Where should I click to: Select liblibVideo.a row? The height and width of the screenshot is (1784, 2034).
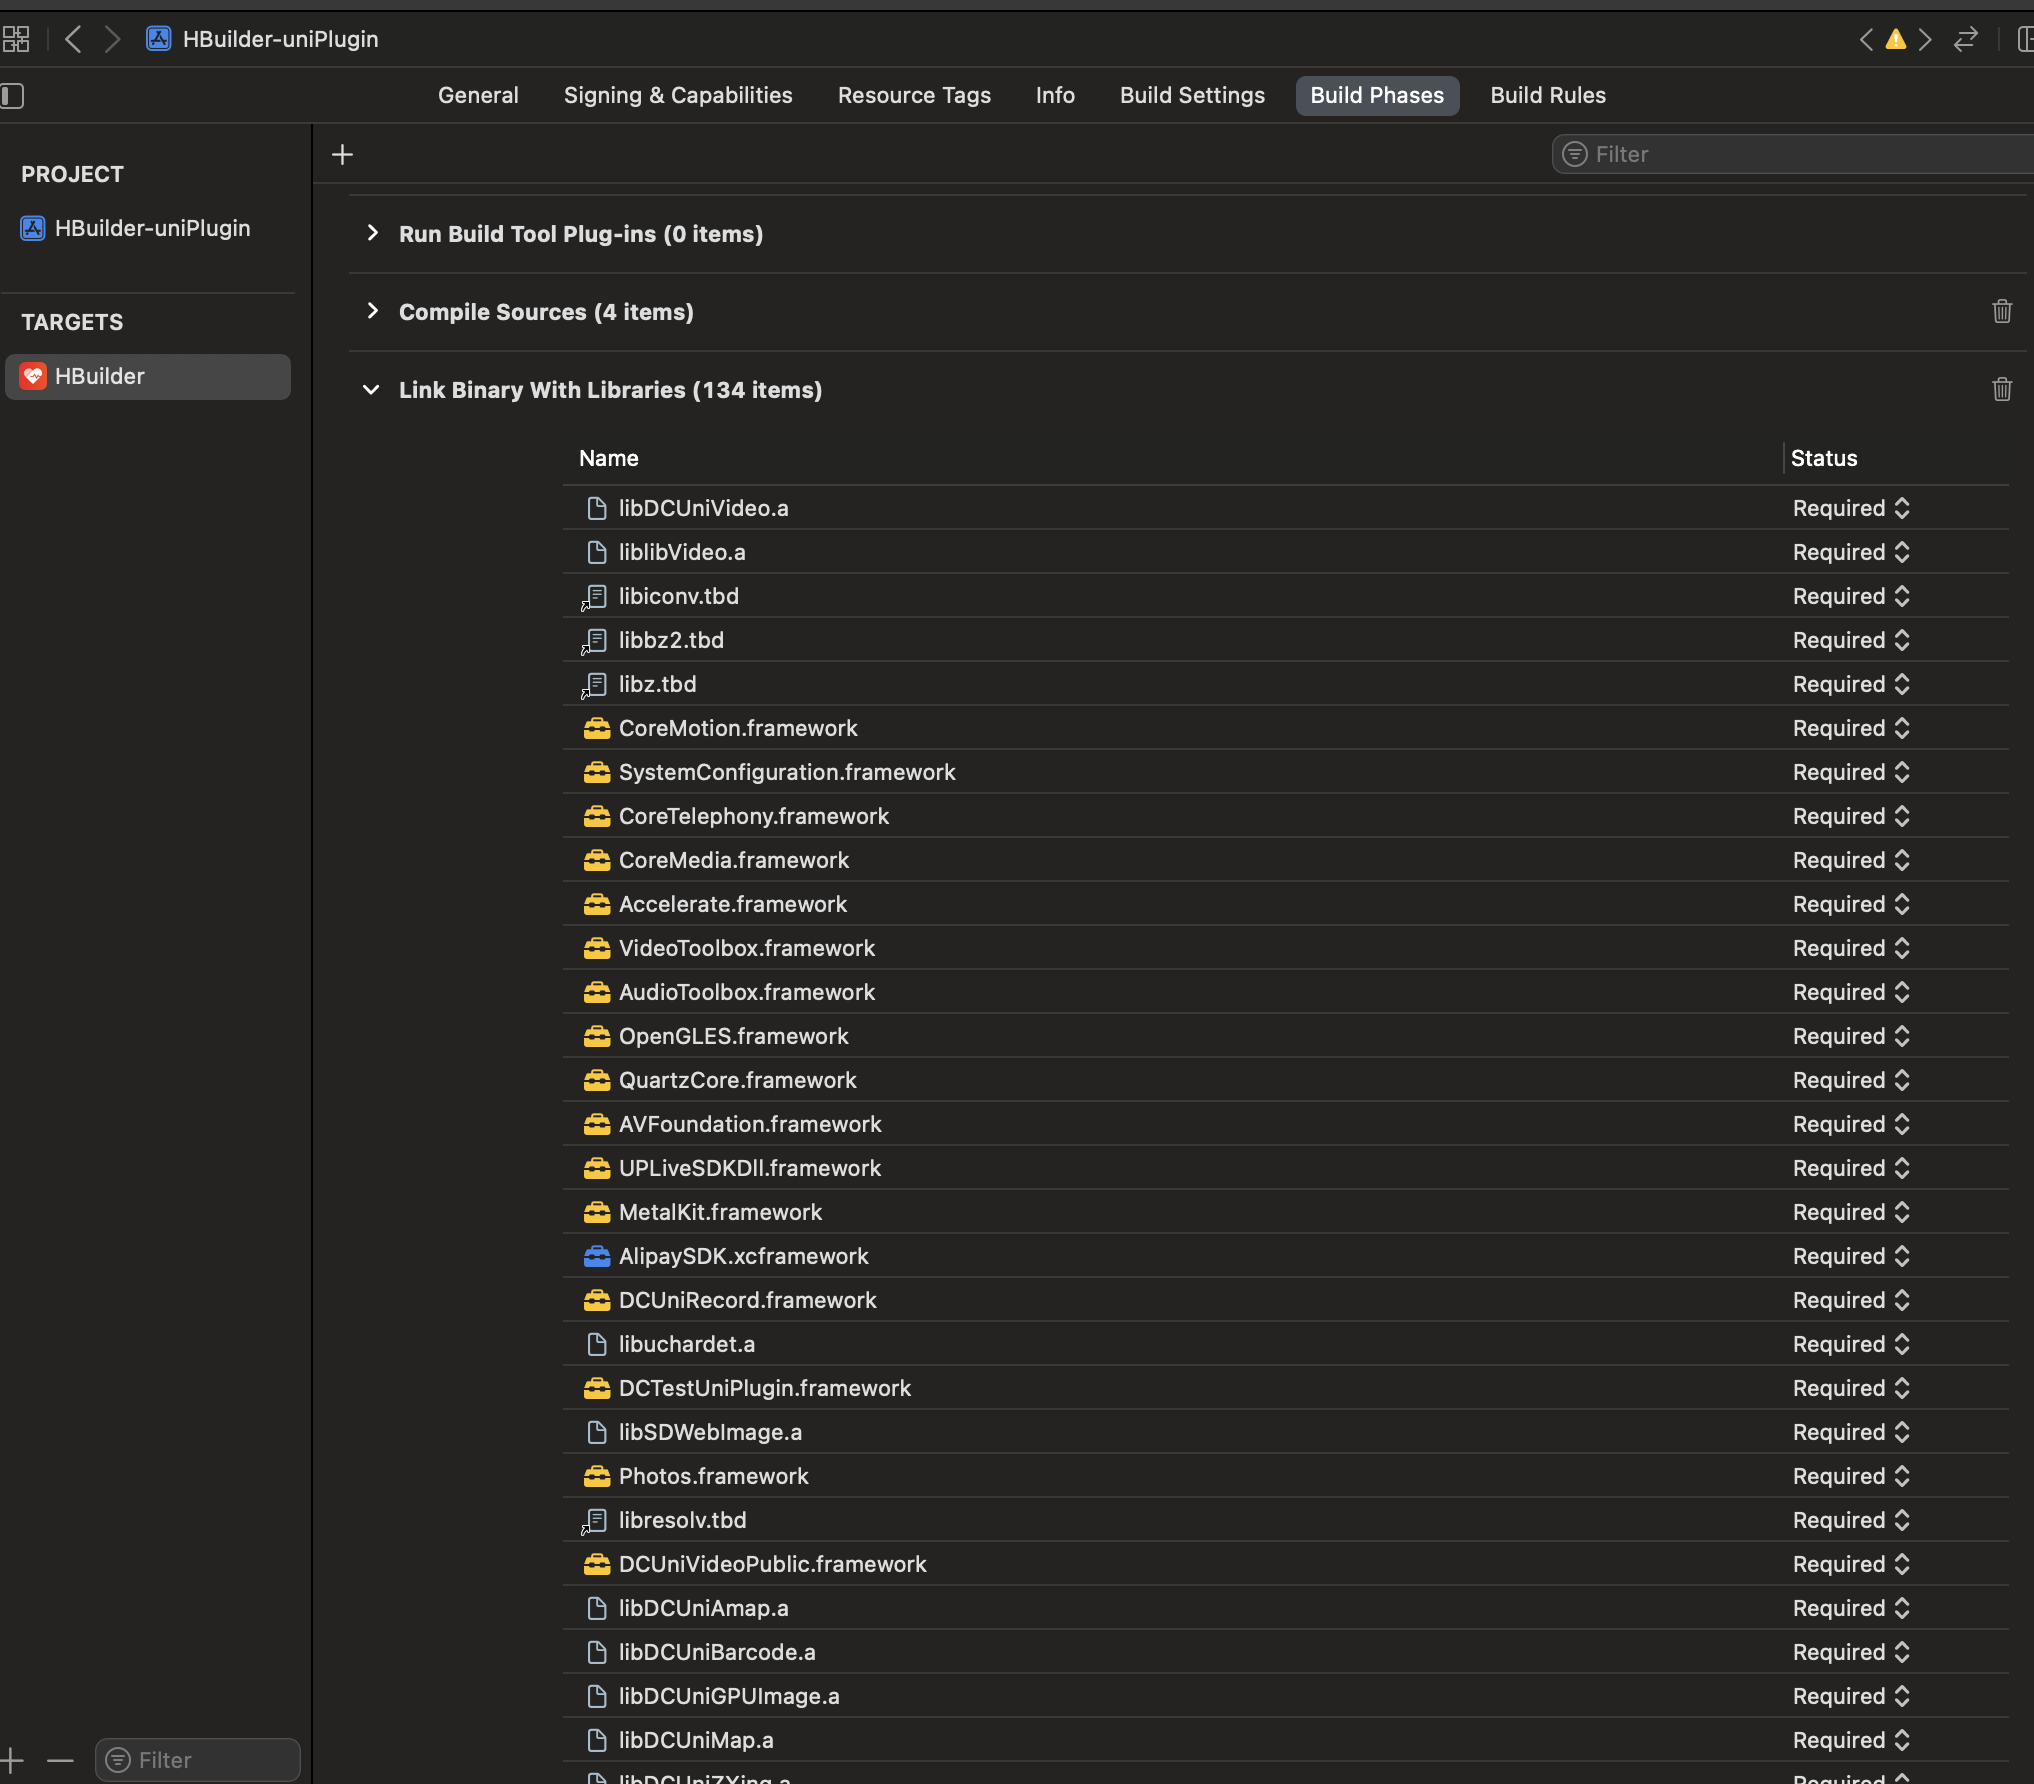1285,553
